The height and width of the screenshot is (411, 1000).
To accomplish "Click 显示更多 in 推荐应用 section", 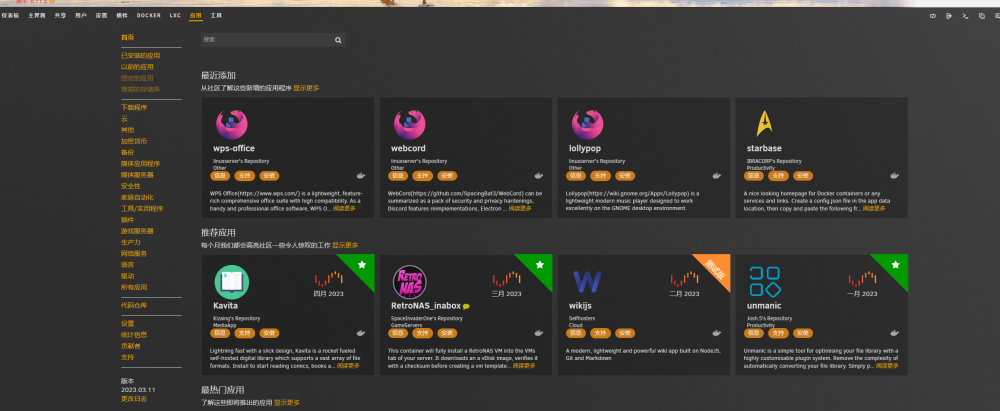I will [345, 245].
